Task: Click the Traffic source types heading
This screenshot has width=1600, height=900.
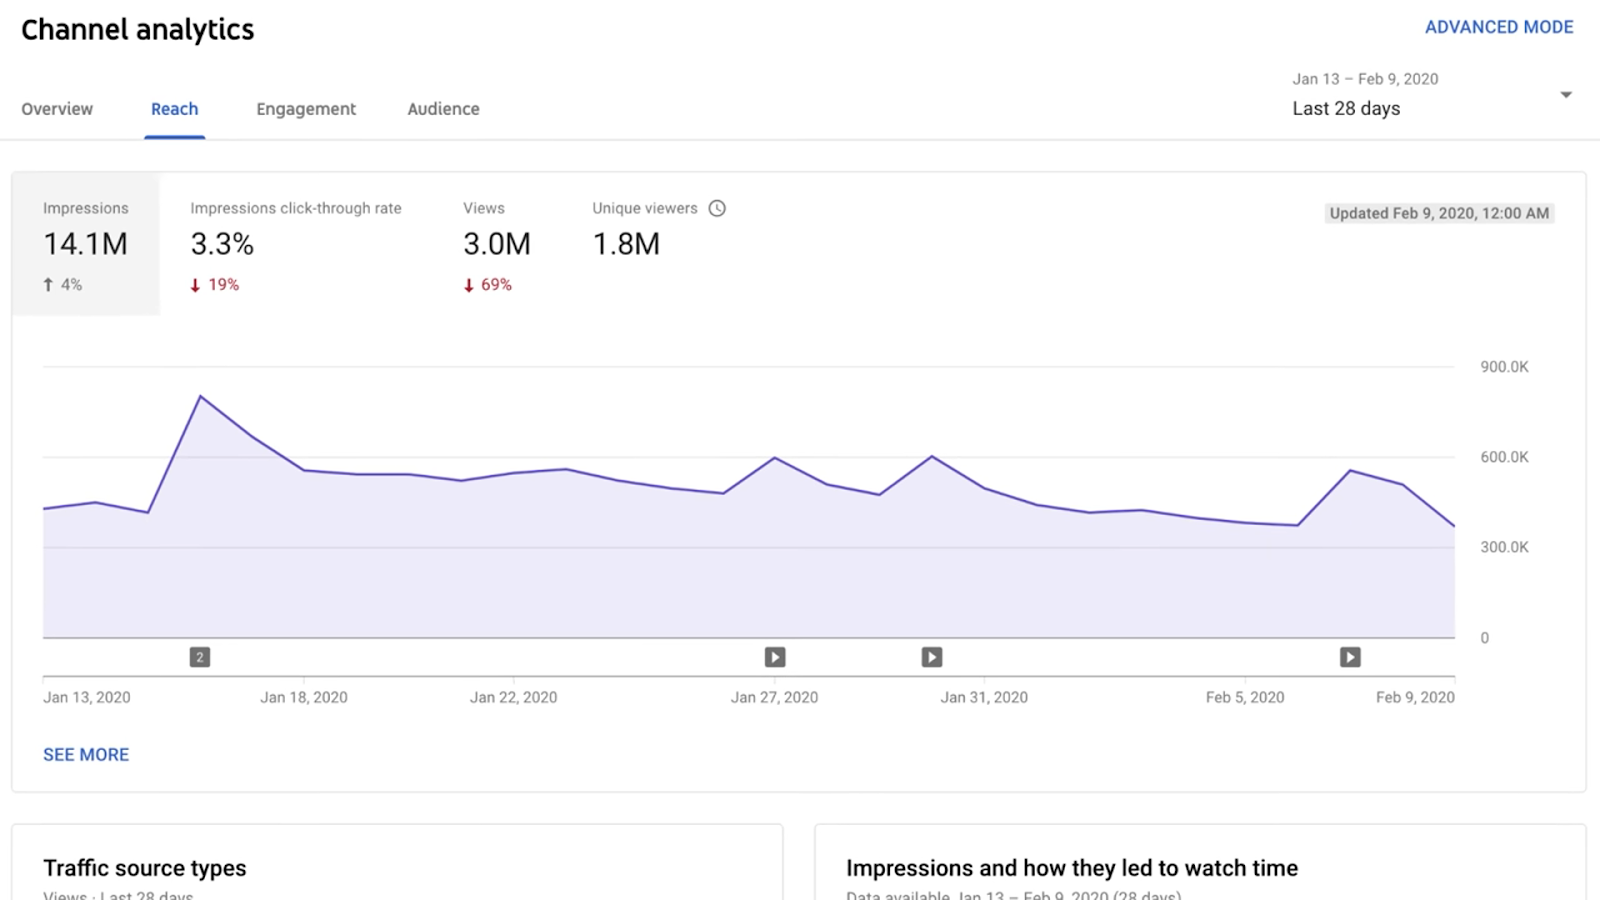Action: tap(145, 868)
